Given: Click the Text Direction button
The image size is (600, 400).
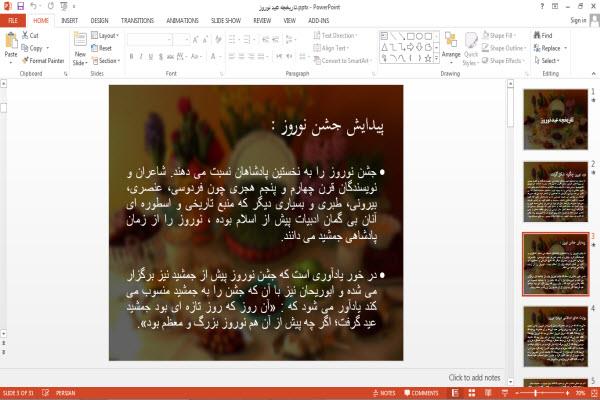Looking at the screenshot, I should click(336, 35).
